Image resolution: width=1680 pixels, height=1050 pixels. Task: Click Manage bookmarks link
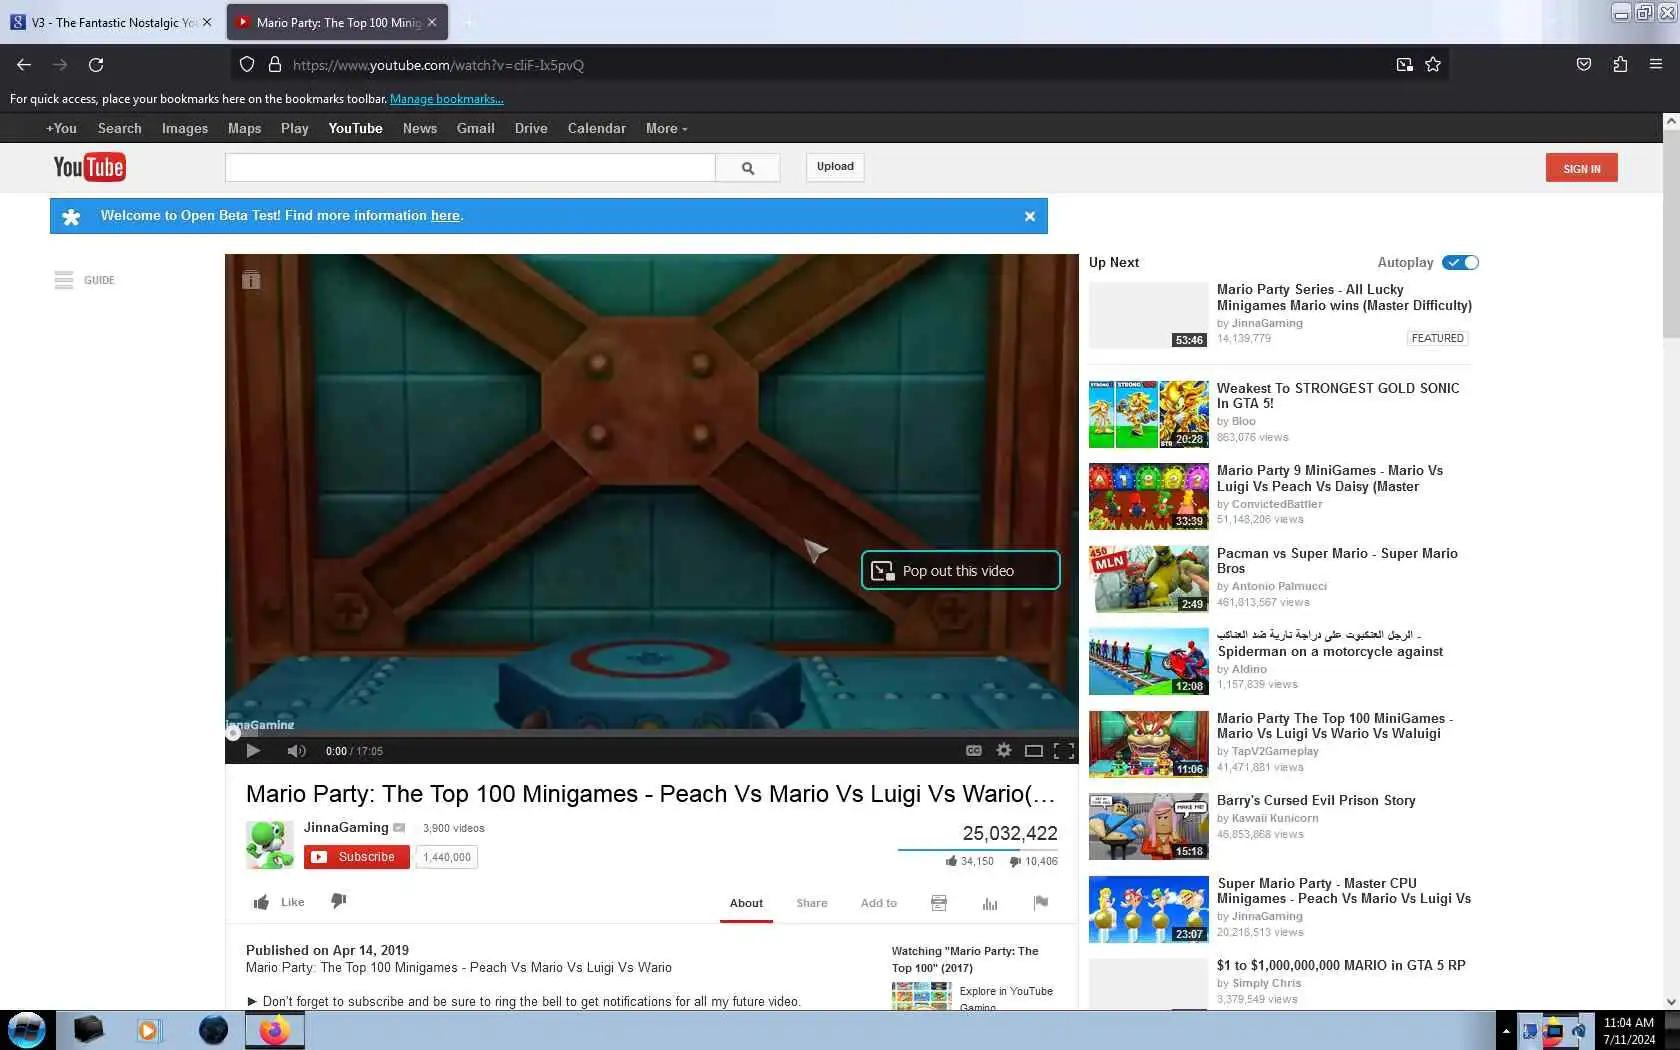[x=447, y=99]
